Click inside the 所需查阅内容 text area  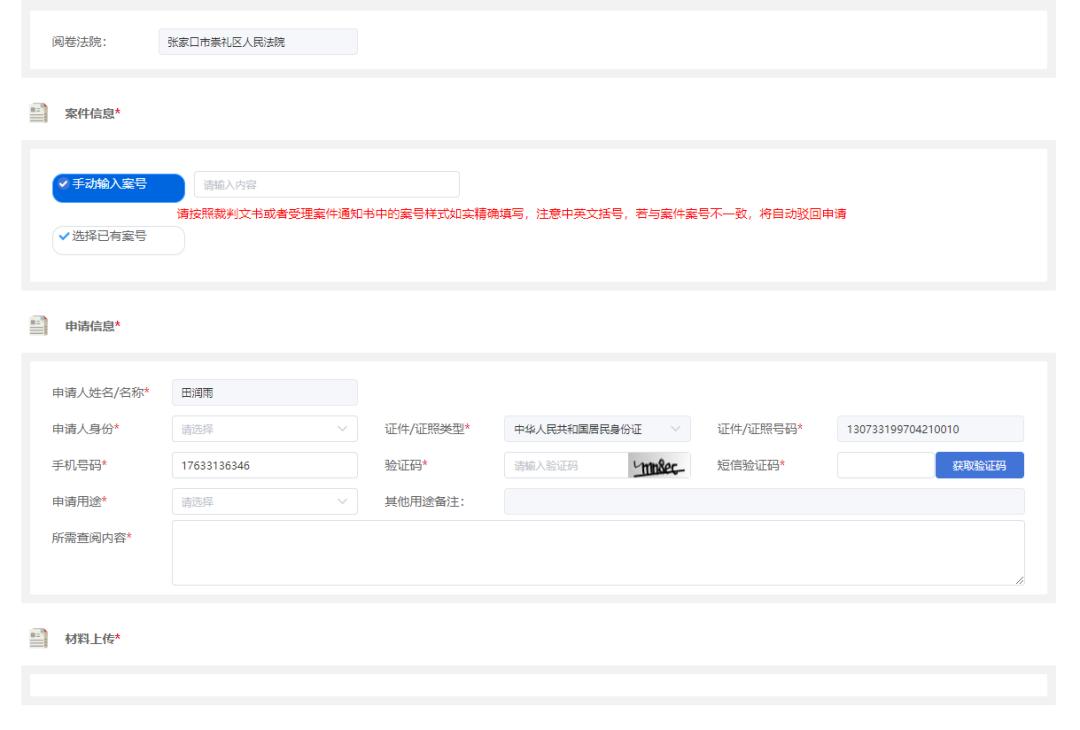click(598, 552)
